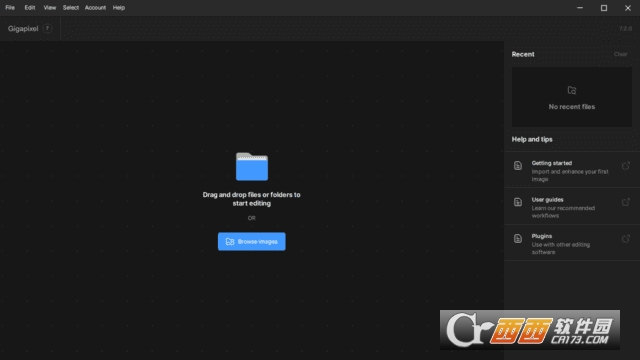Click the 'No recent files' text
This screenshot has height=360, width=640.
571,107
